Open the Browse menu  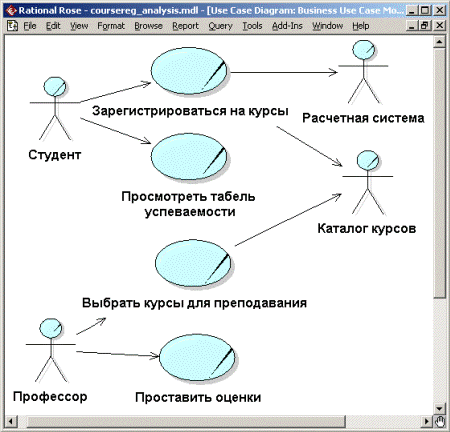148,26
